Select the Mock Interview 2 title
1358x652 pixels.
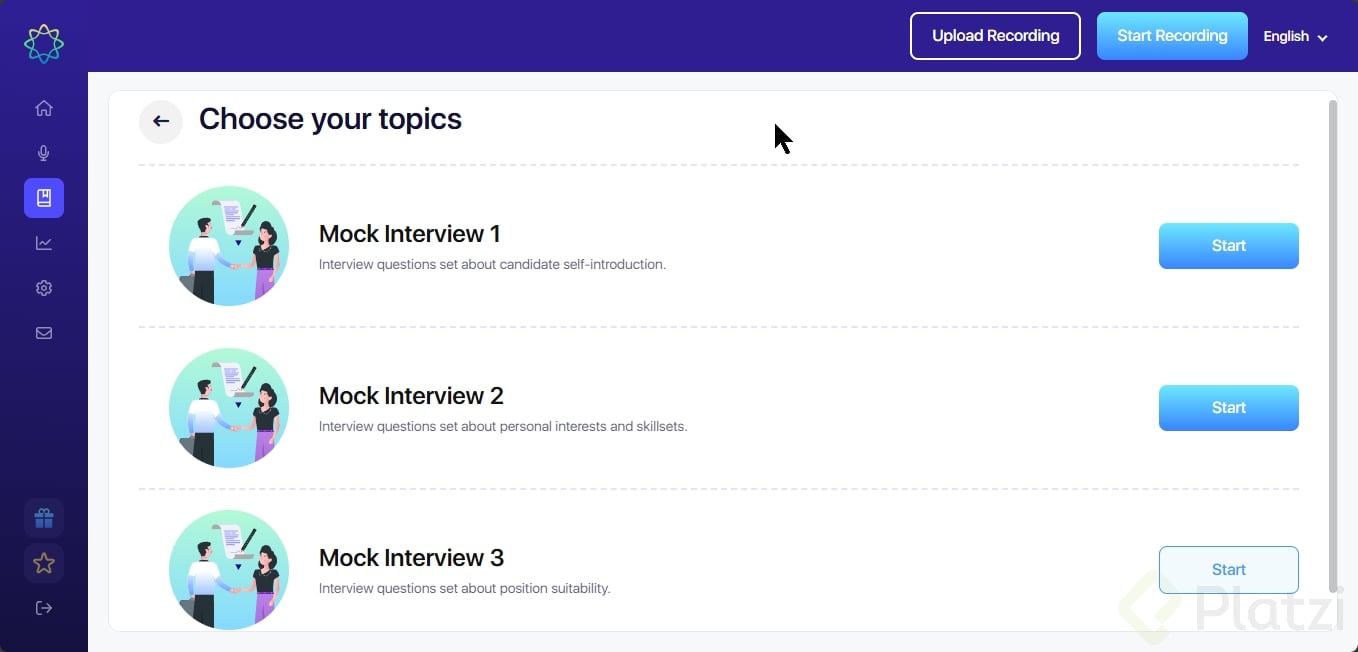coord(411,396)
